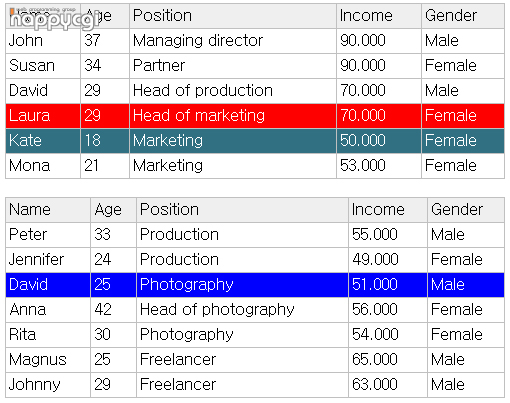Select the John Managing director row
510x403 pixels.
pos(255,41)
